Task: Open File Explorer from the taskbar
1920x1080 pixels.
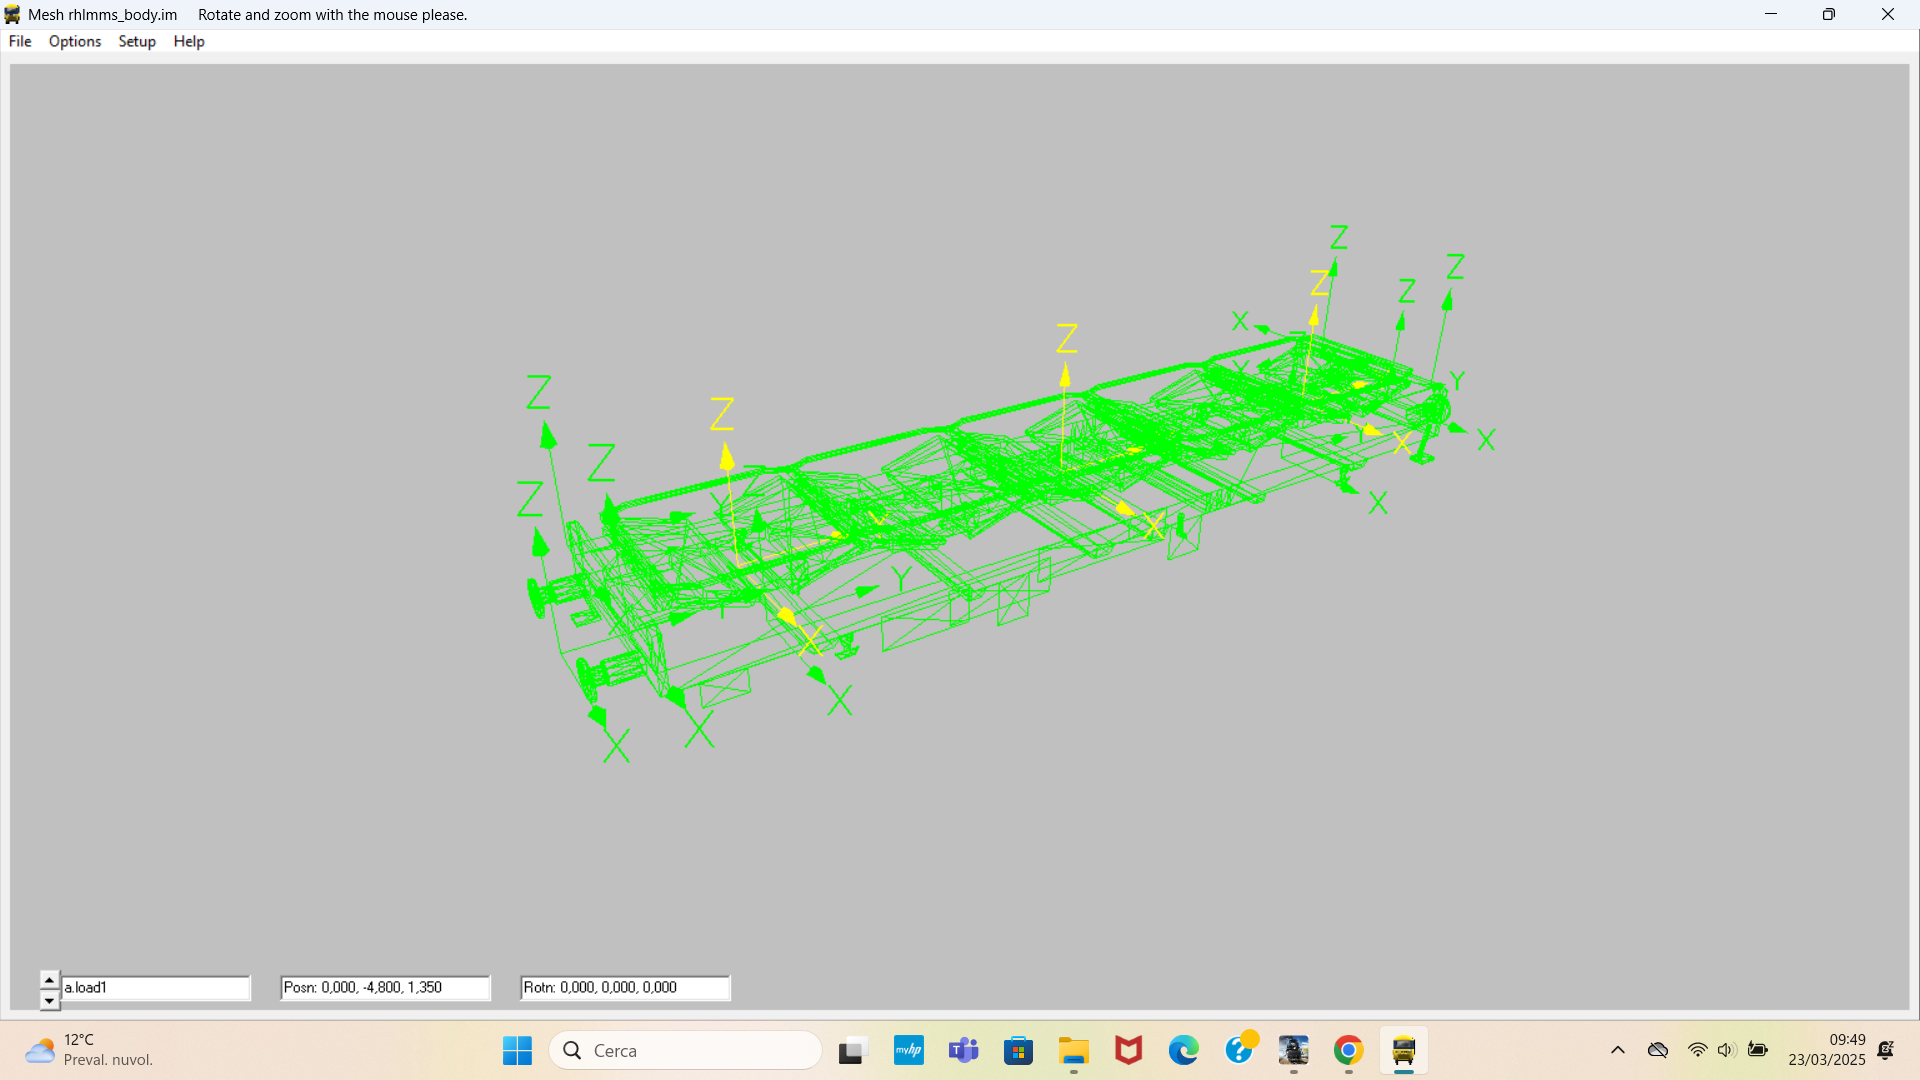Action: pyautogui.click(x=1073, y=1051)
